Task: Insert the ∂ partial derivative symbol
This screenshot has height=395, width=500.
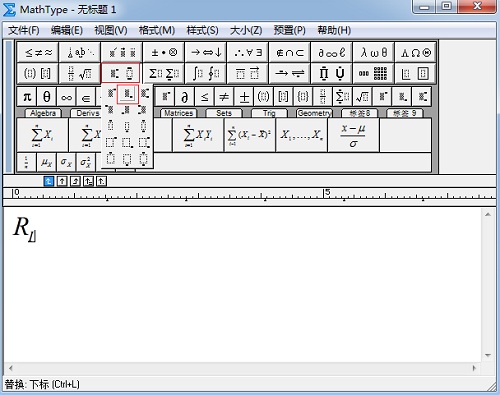Action: (x=185, y=97)
